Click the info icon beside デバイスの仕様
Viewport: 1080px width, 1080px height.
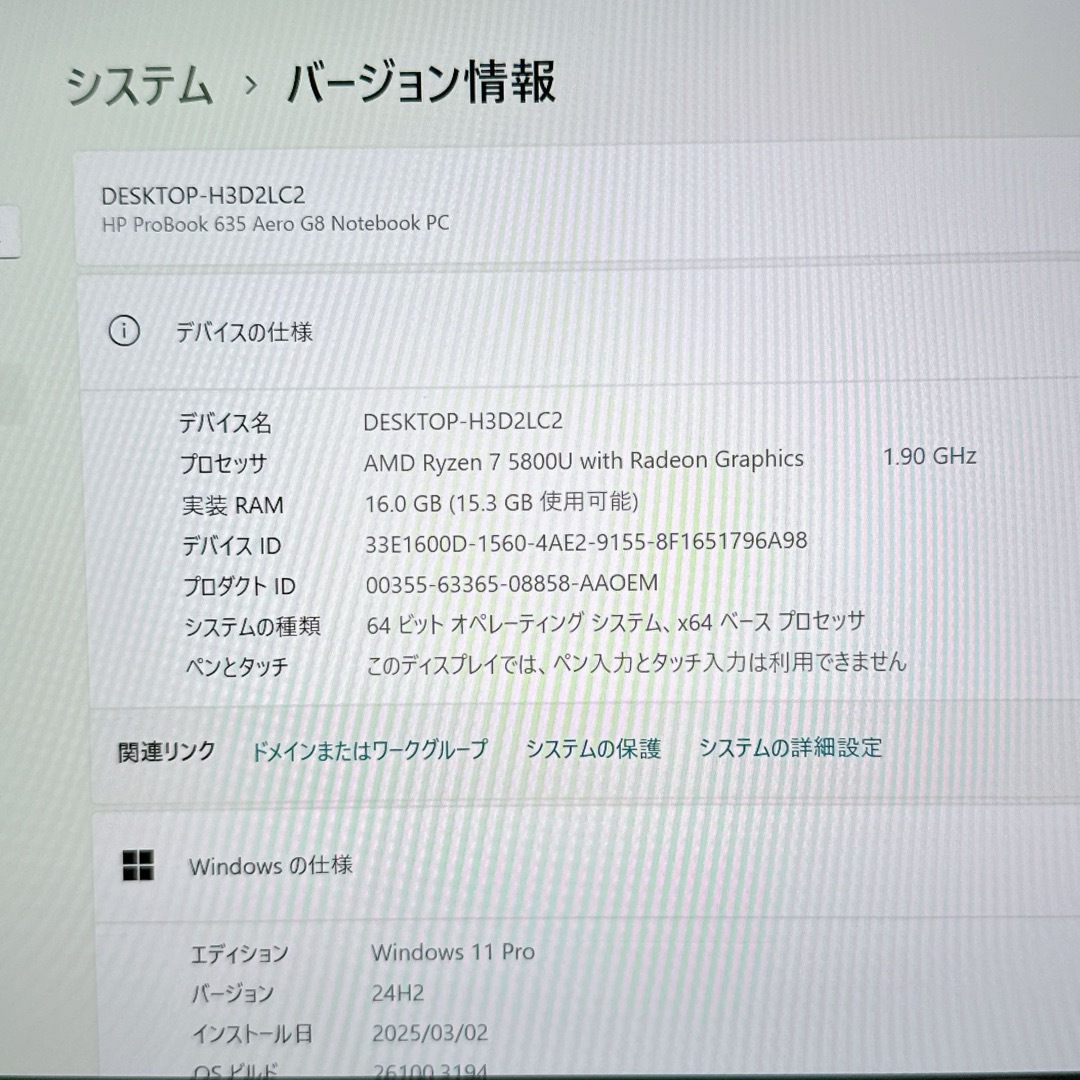coord(125,331)
